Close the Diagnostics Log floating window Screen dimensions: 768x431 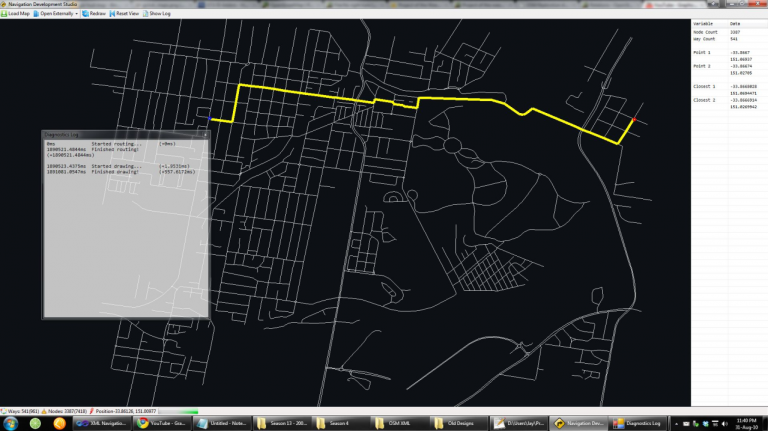(x=205, y=134)
